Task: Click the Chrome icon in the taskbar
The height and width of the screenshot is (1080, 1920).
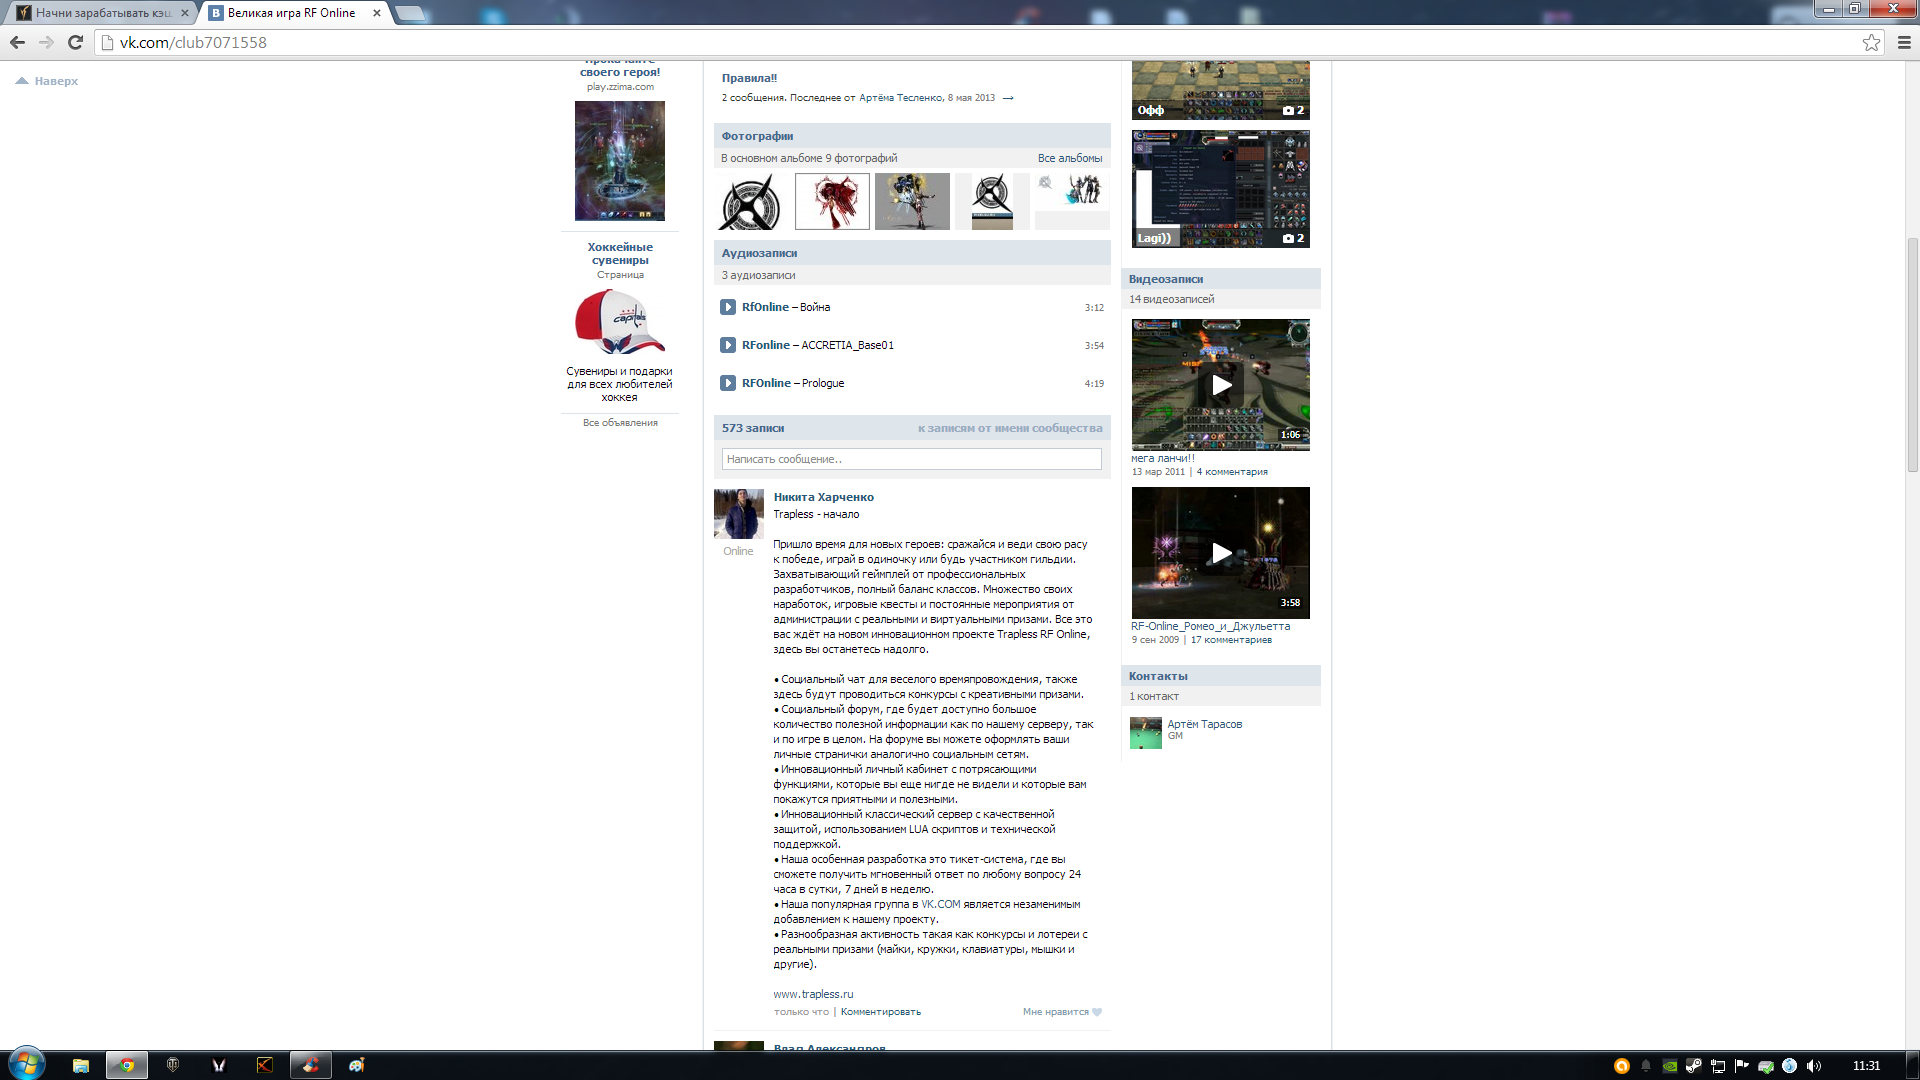Action: [x=127, y=1065]
